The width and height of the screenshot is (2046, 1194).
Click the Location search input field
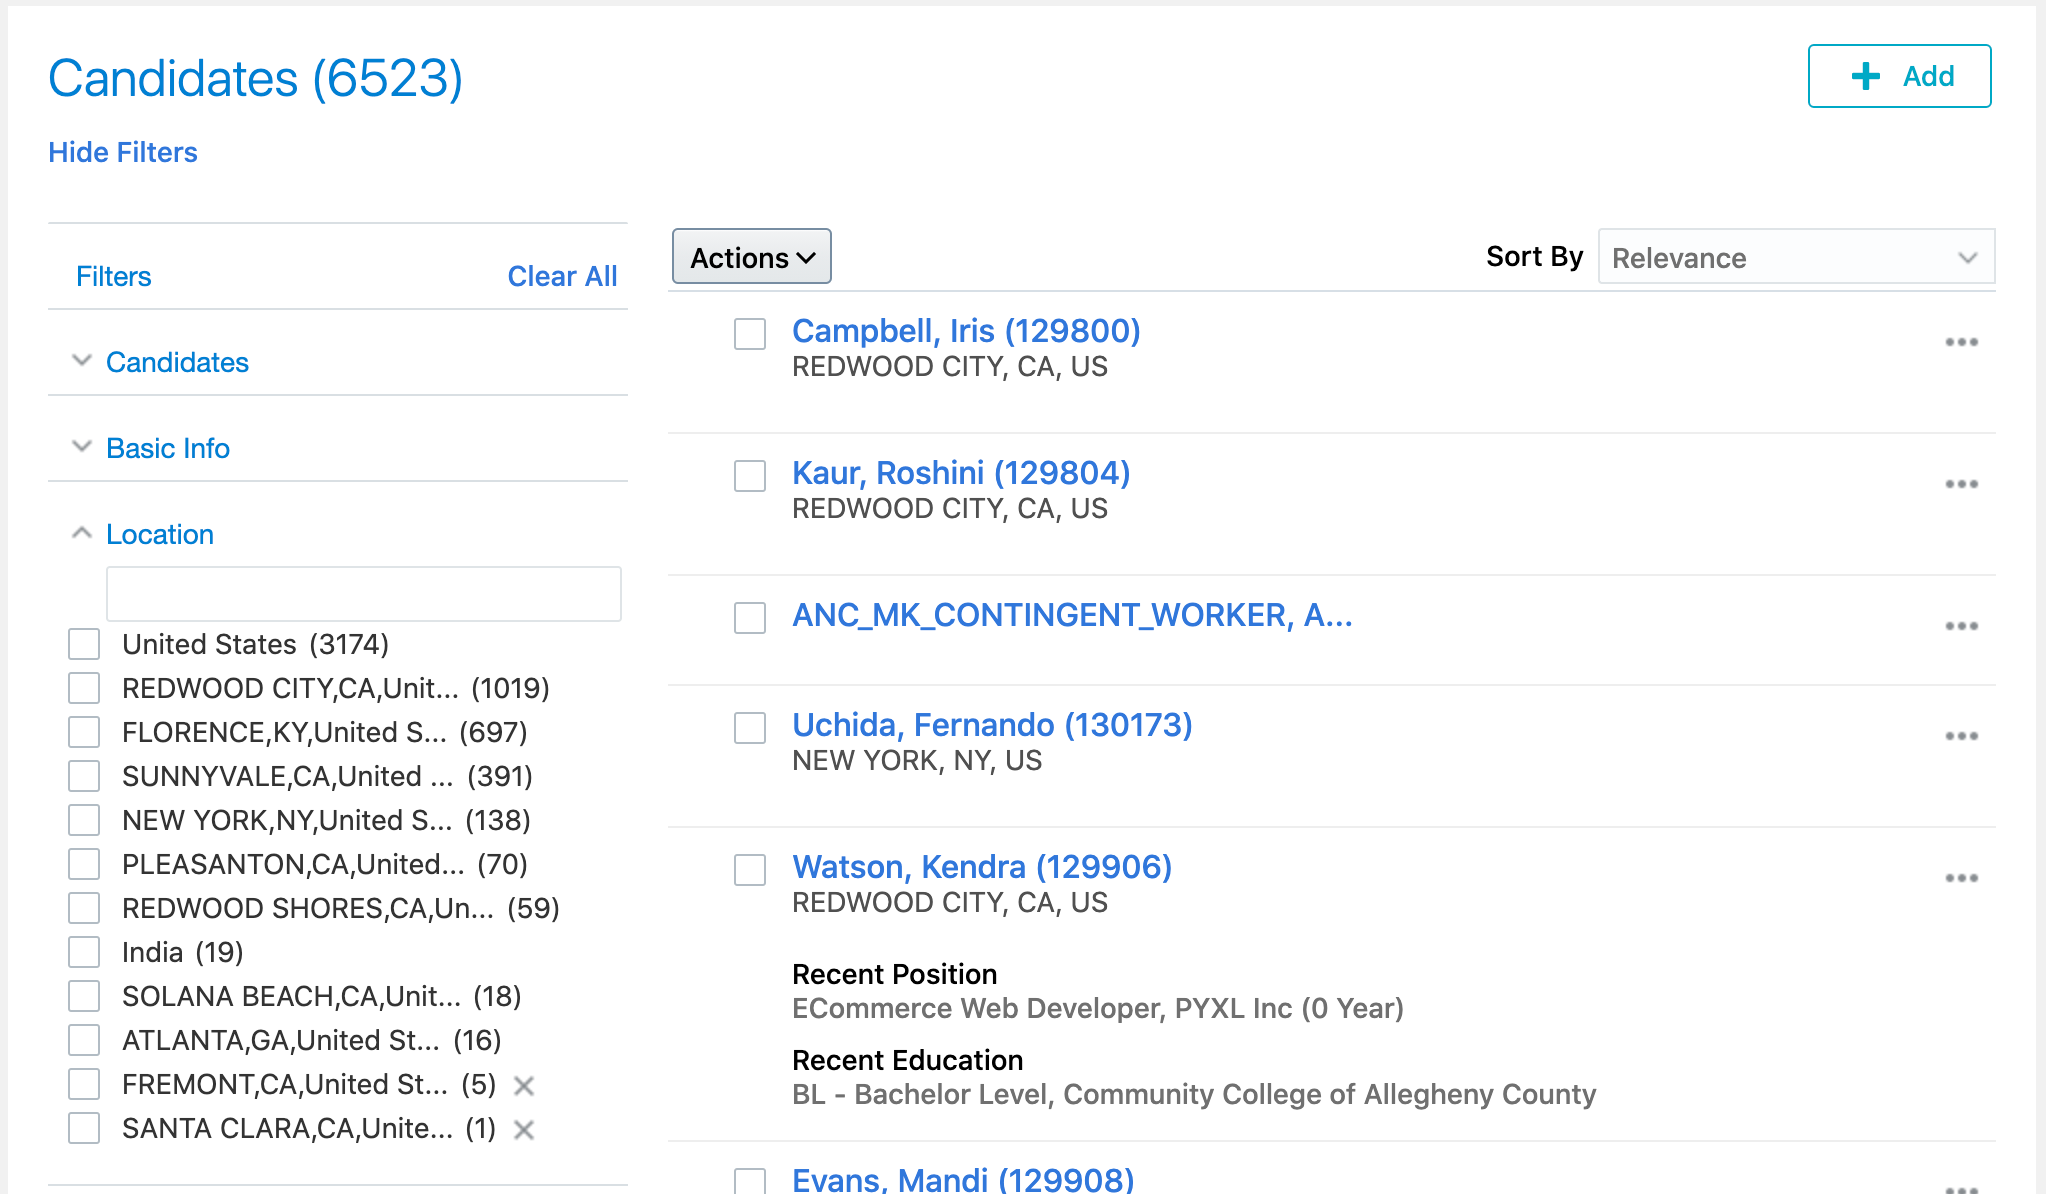(x=363, y=594)
